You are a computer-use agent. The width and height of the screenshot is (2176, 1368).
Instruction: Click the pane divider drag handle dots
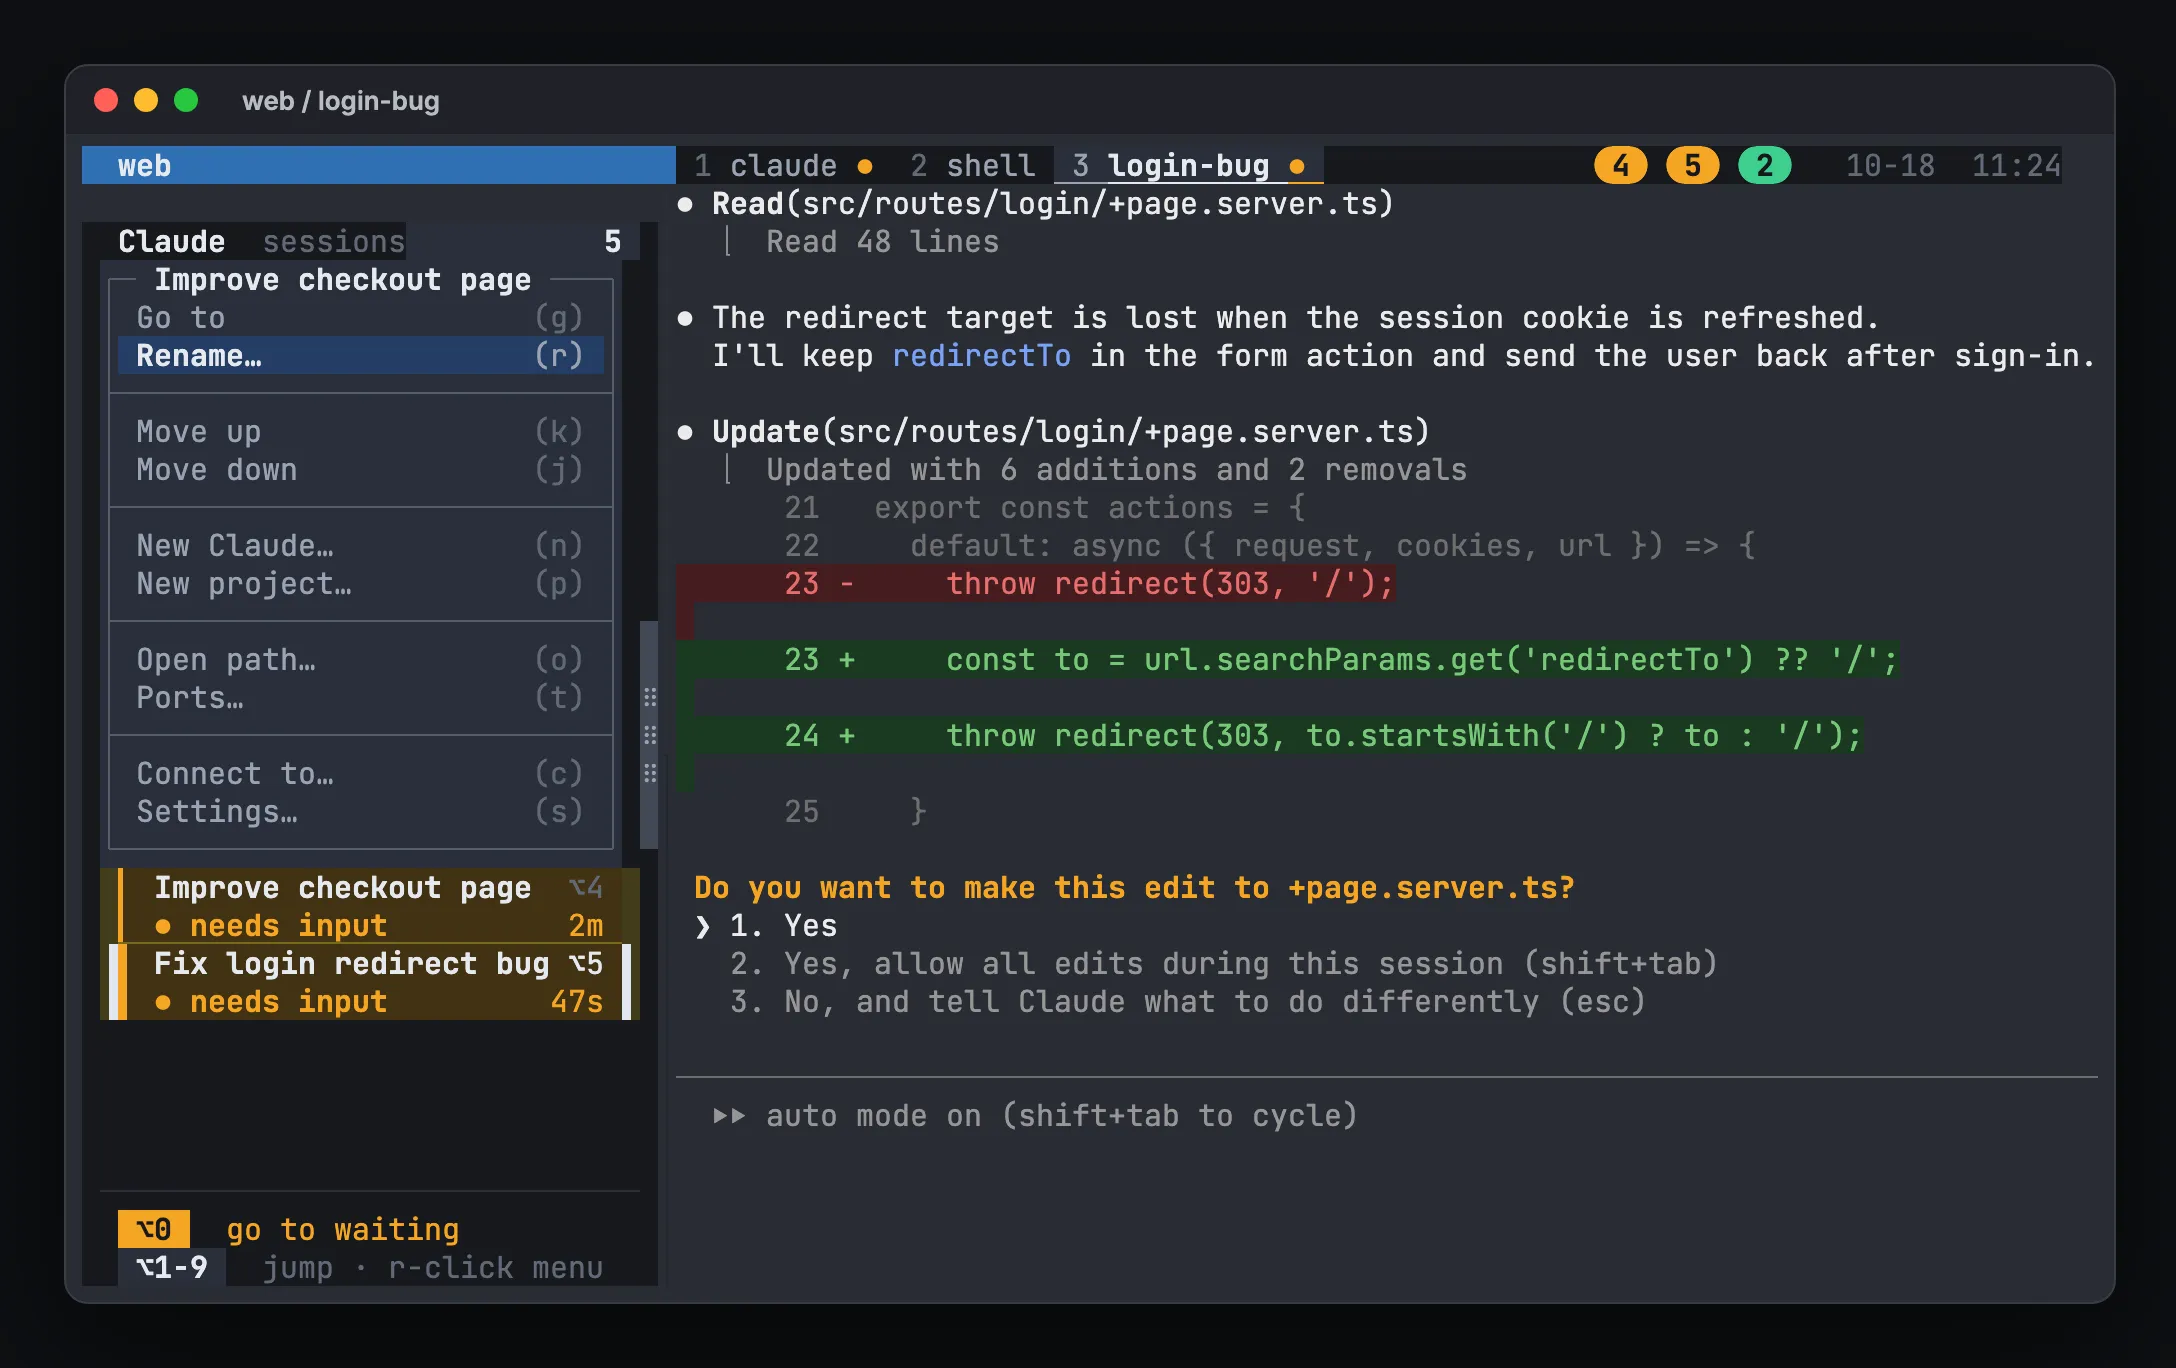650,735
